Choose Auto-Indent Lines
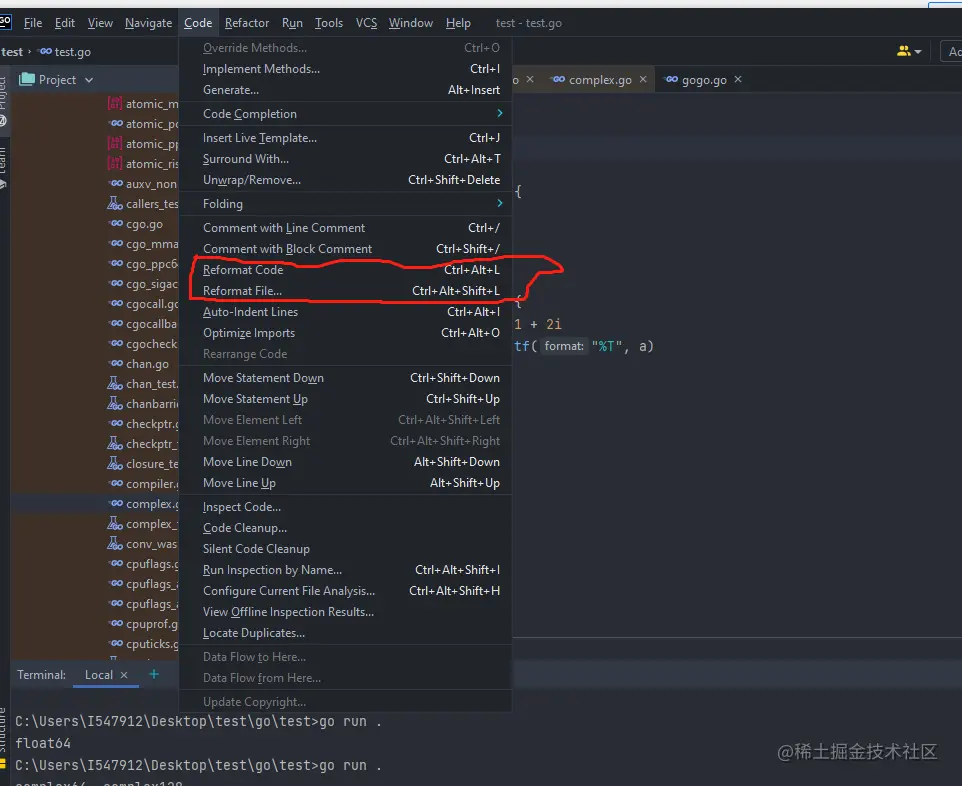The width and height of the screenshot is (962, 786). point(346,312)
